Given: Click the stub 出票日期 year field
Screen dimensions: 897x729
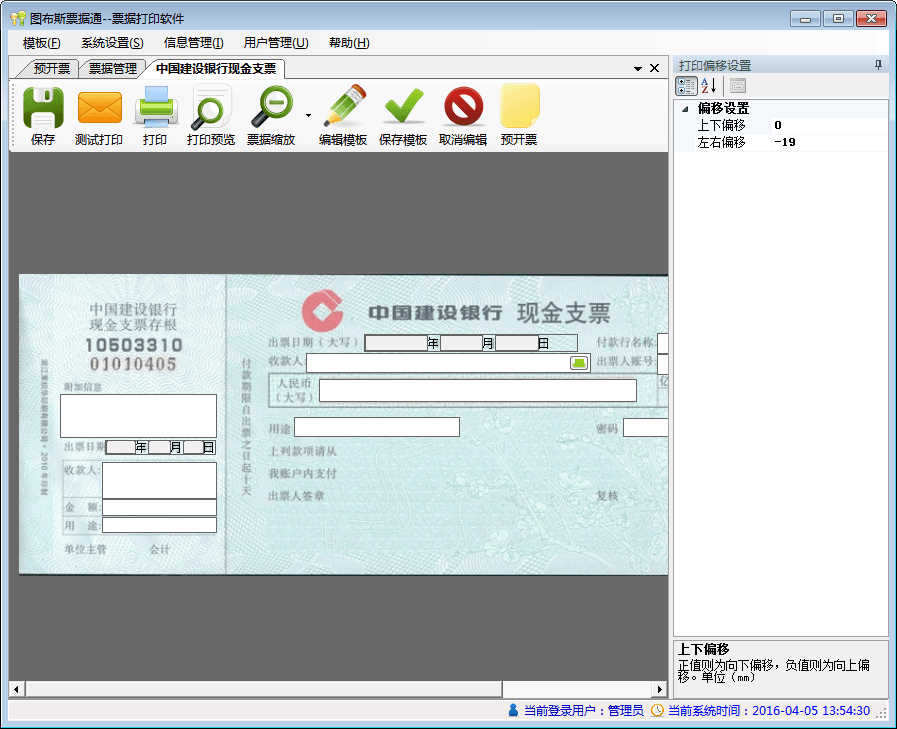Looking at the screenshot, I should click(x=120, y=447).
